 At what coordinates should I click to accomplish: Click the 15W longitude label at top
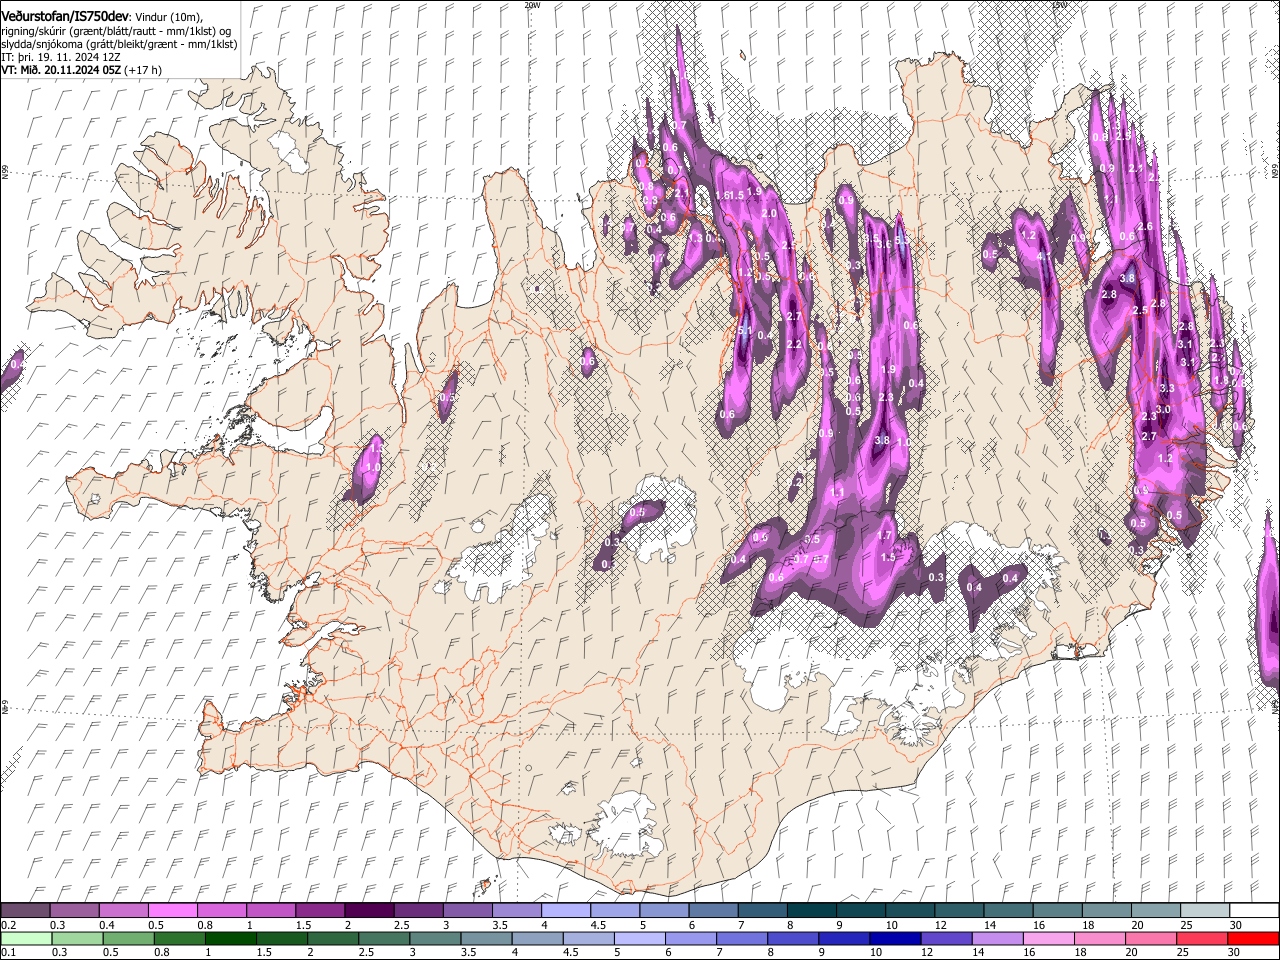click(1059, 5)
